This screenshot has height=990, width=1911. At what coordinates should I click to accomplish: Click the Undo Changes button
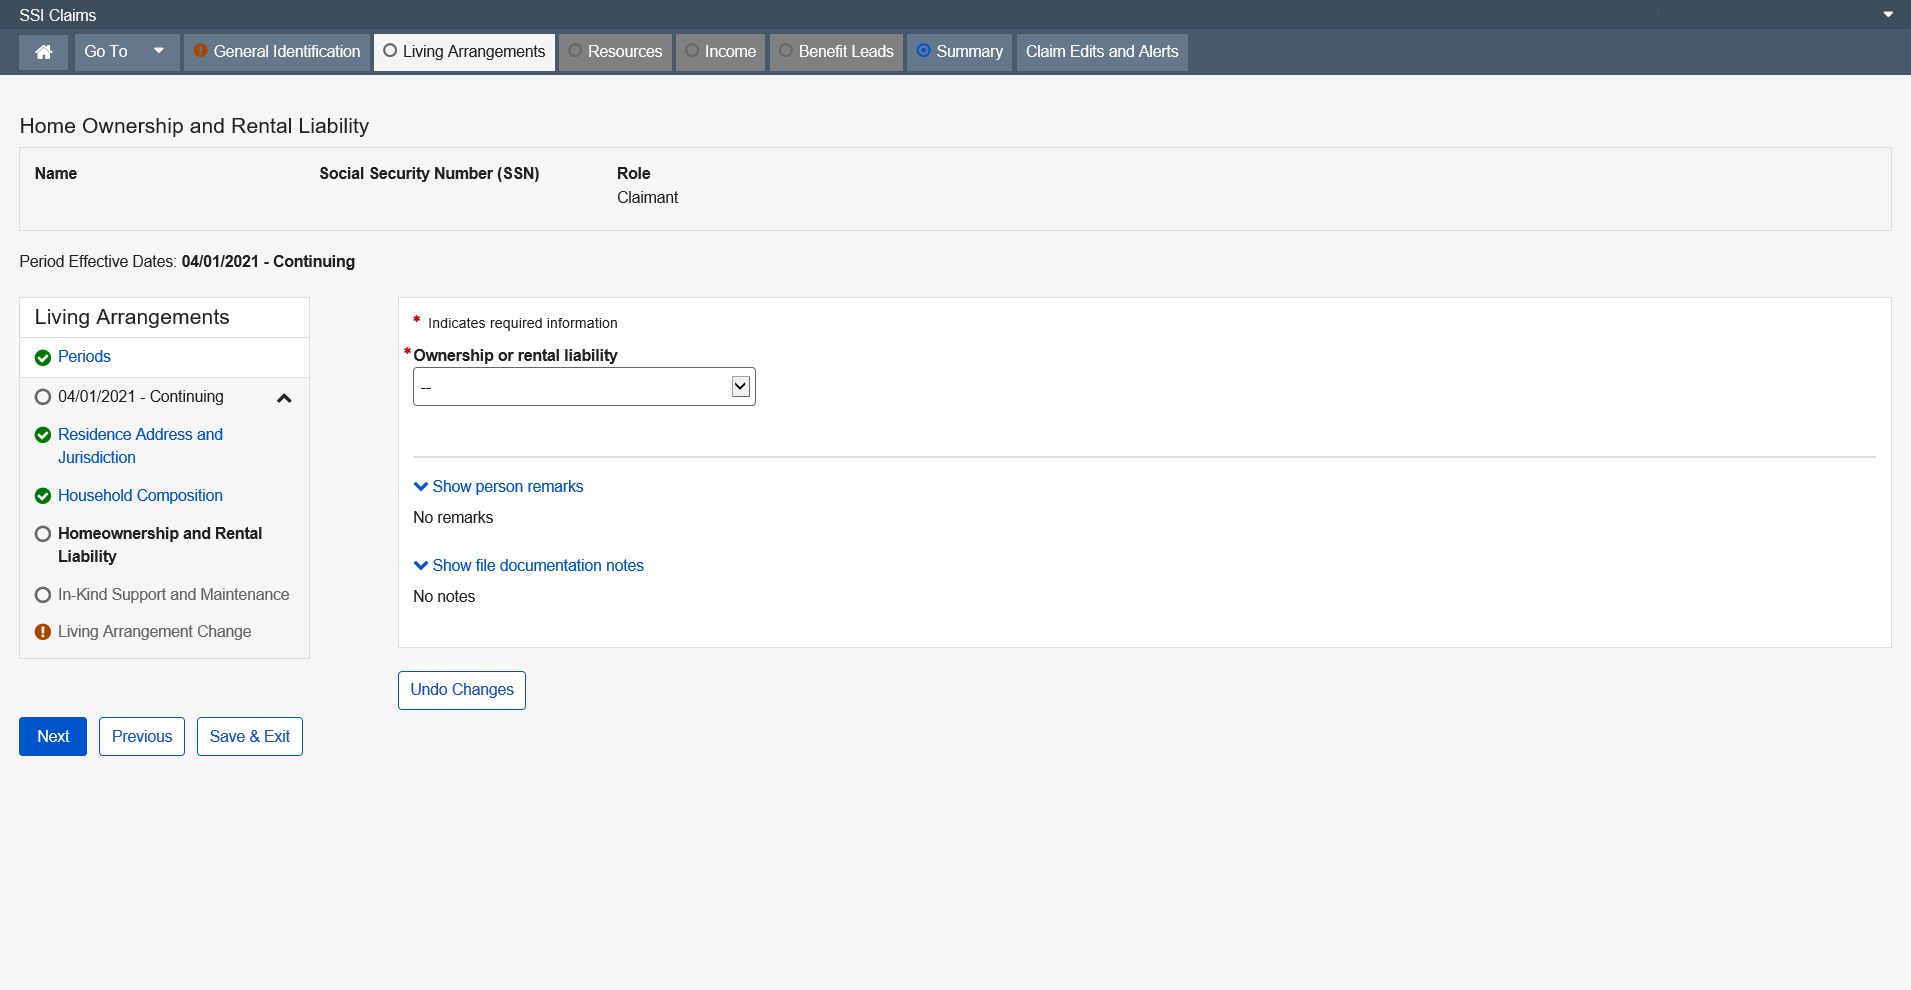[461, 690]
